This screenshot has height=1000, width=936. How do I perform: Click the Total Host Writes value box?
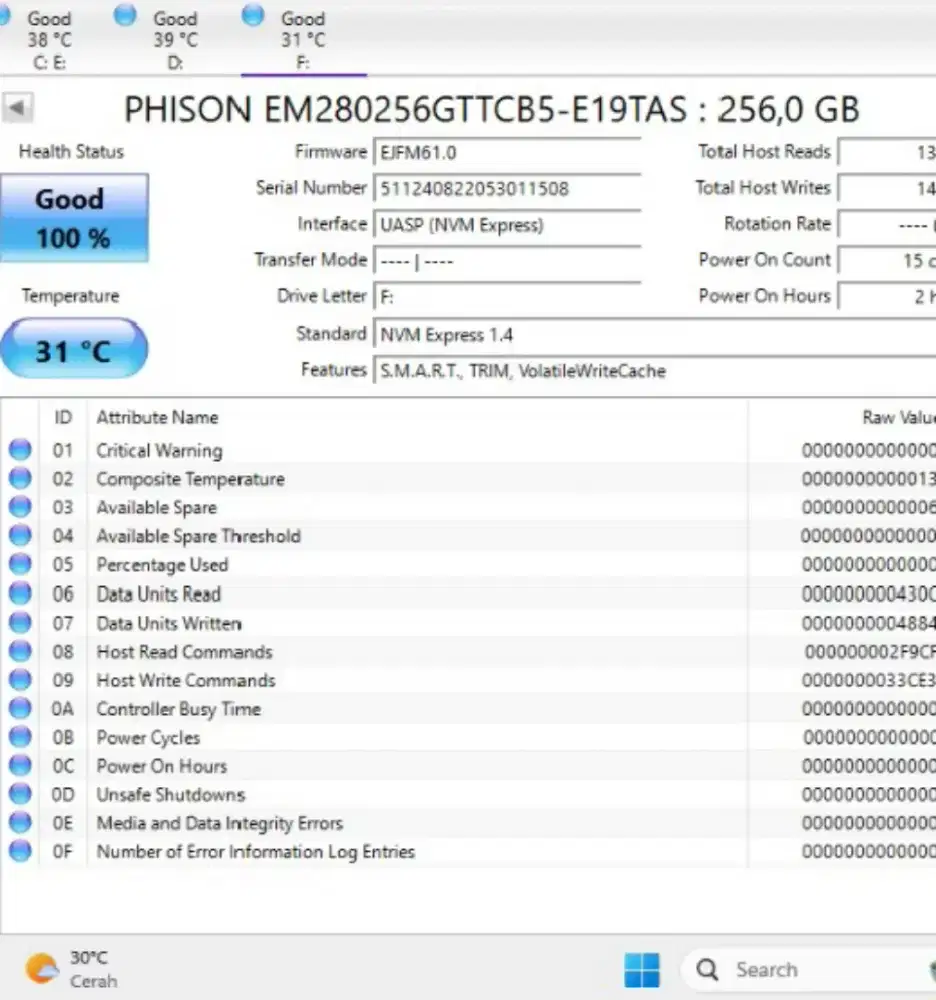pos(887,189)
